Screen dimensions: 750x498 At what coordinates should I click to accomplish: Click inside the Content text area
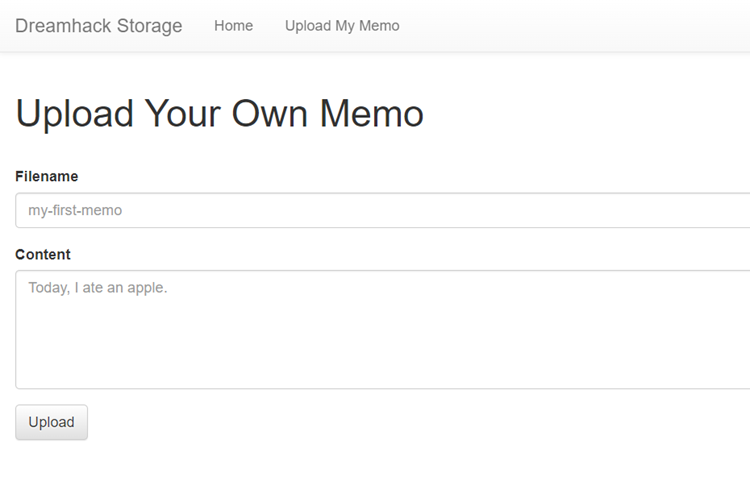coord(380,329)
